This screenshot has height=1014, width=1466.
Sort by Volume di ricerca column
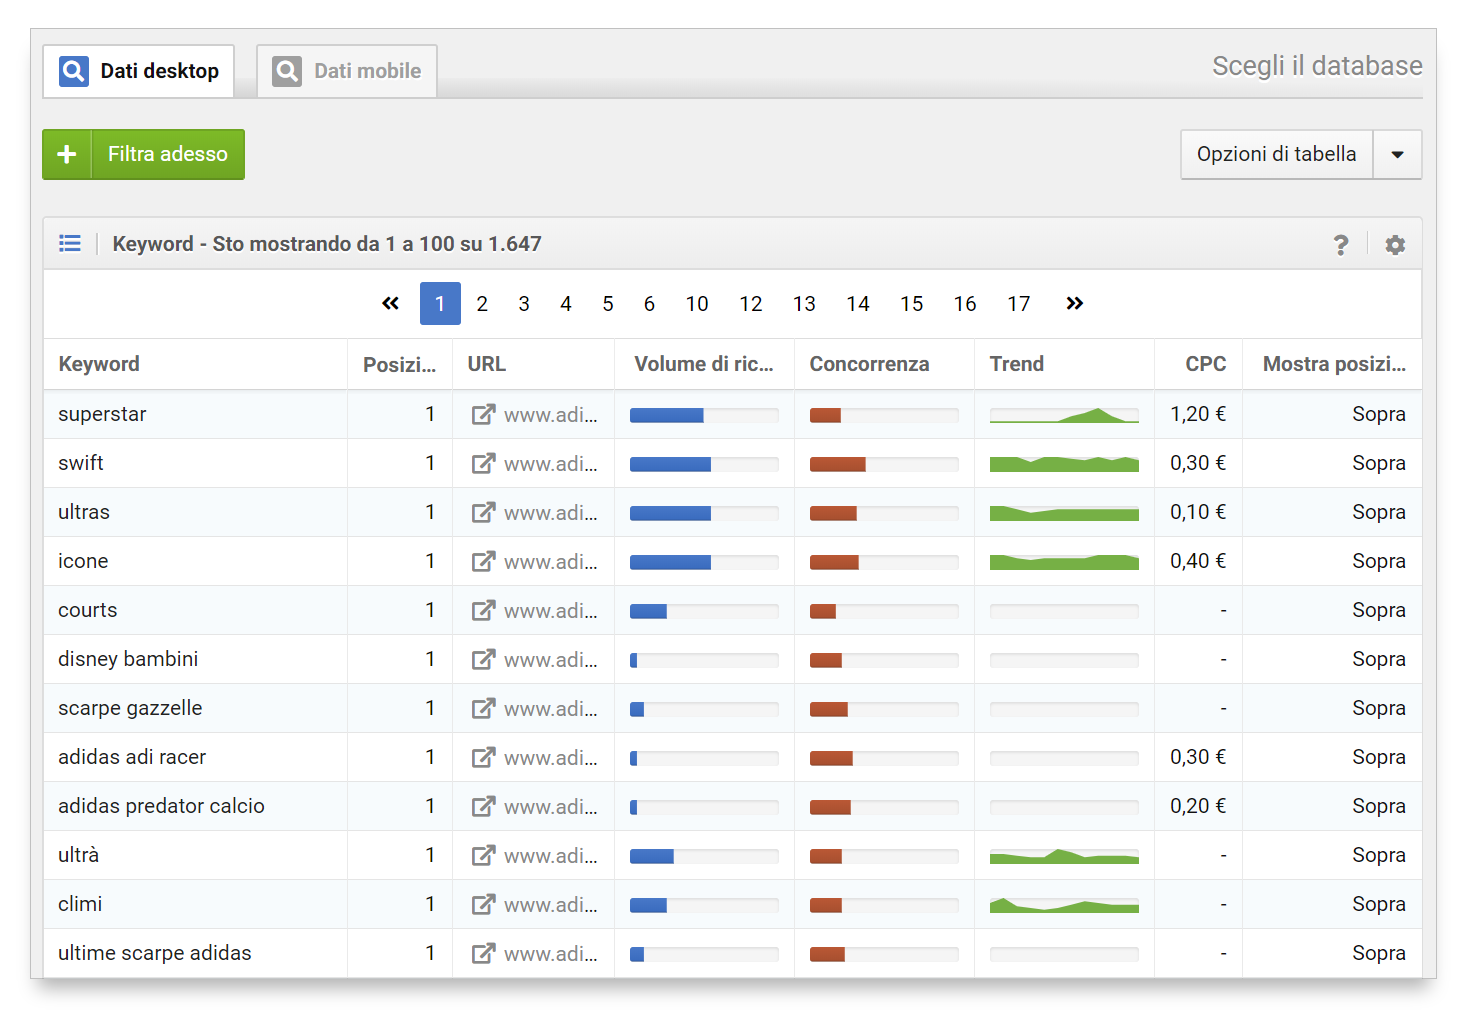pyautogui.click(x=703, y=364)
